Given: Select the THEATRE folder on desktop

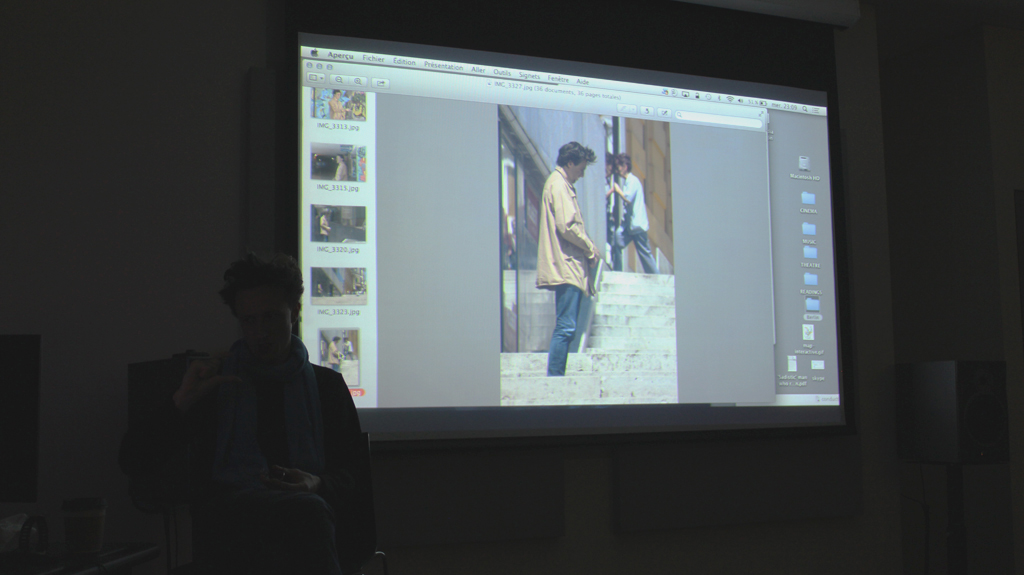Looking at the screenshot, I should coord(810,253).
